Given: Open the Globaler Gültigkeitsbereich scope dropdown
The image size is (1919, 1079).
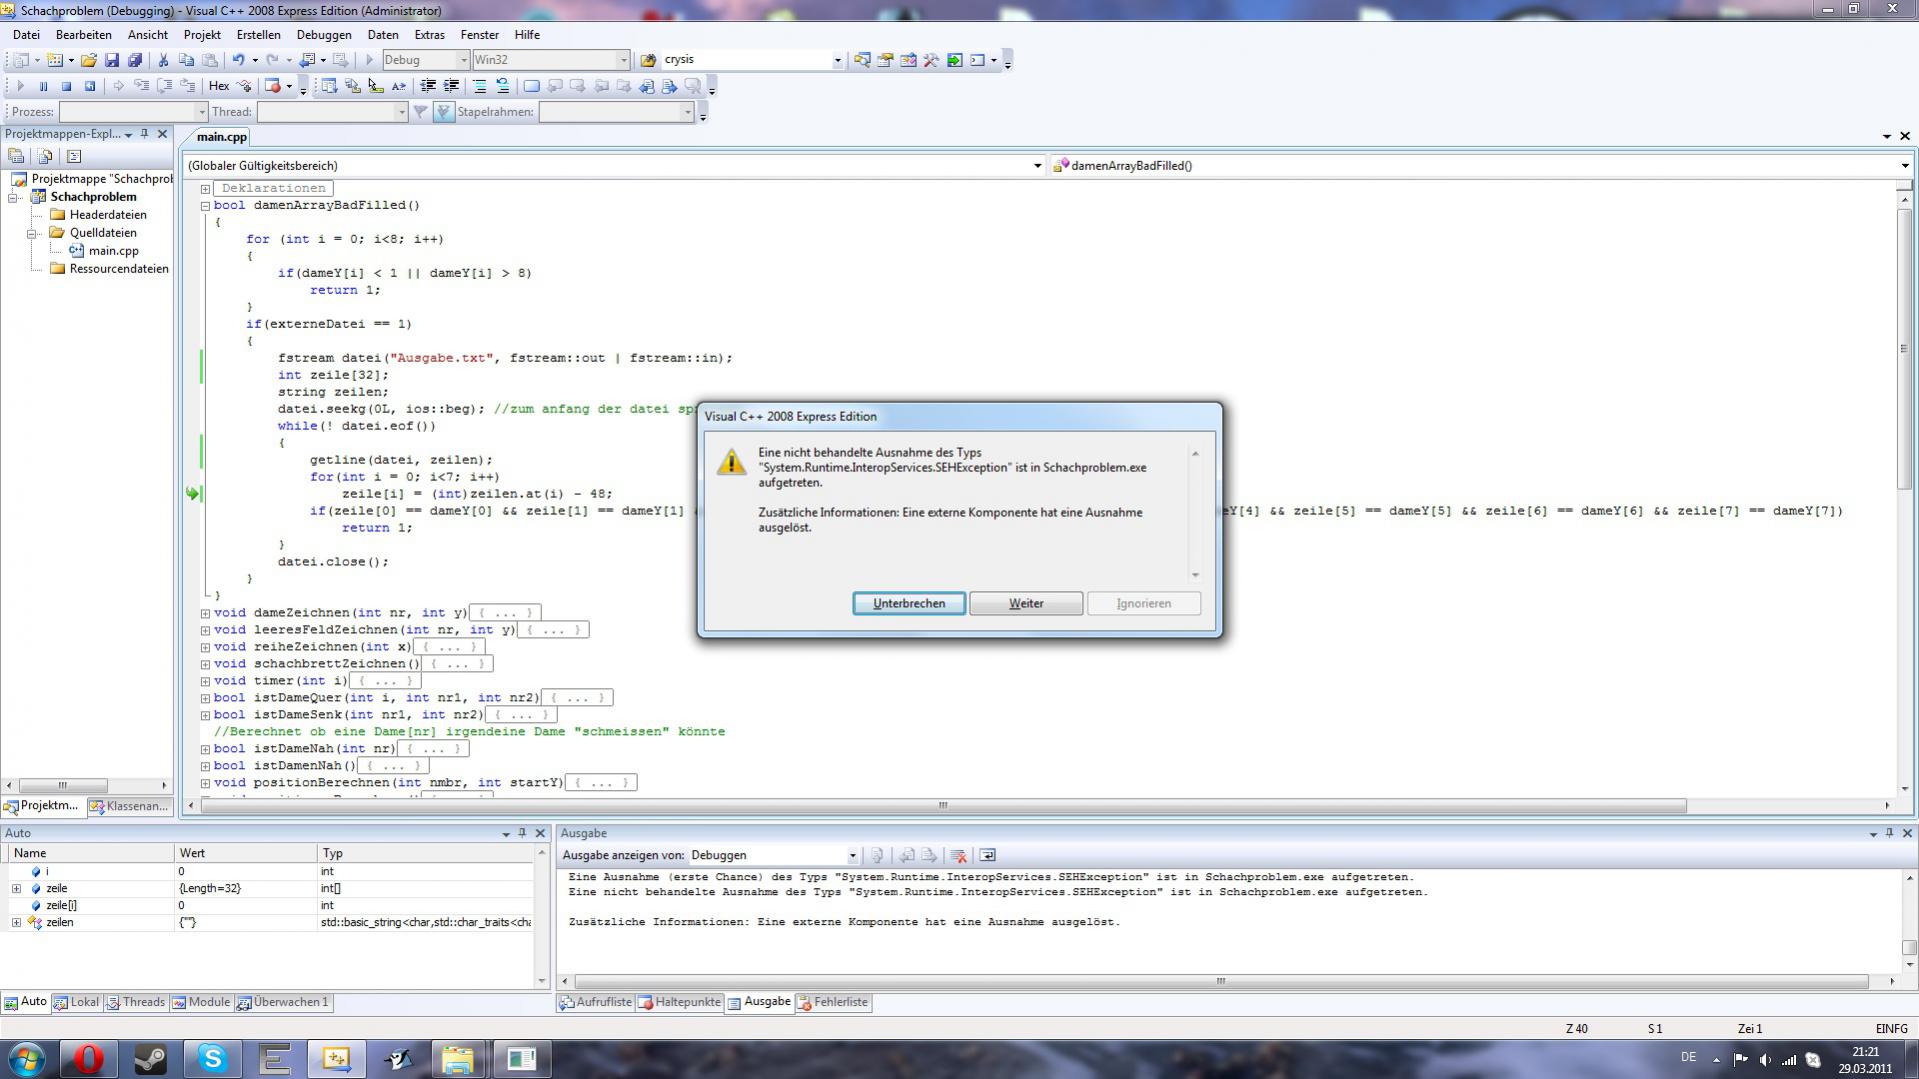Looking at the screenshot, I should click(x=1037, y=166).
